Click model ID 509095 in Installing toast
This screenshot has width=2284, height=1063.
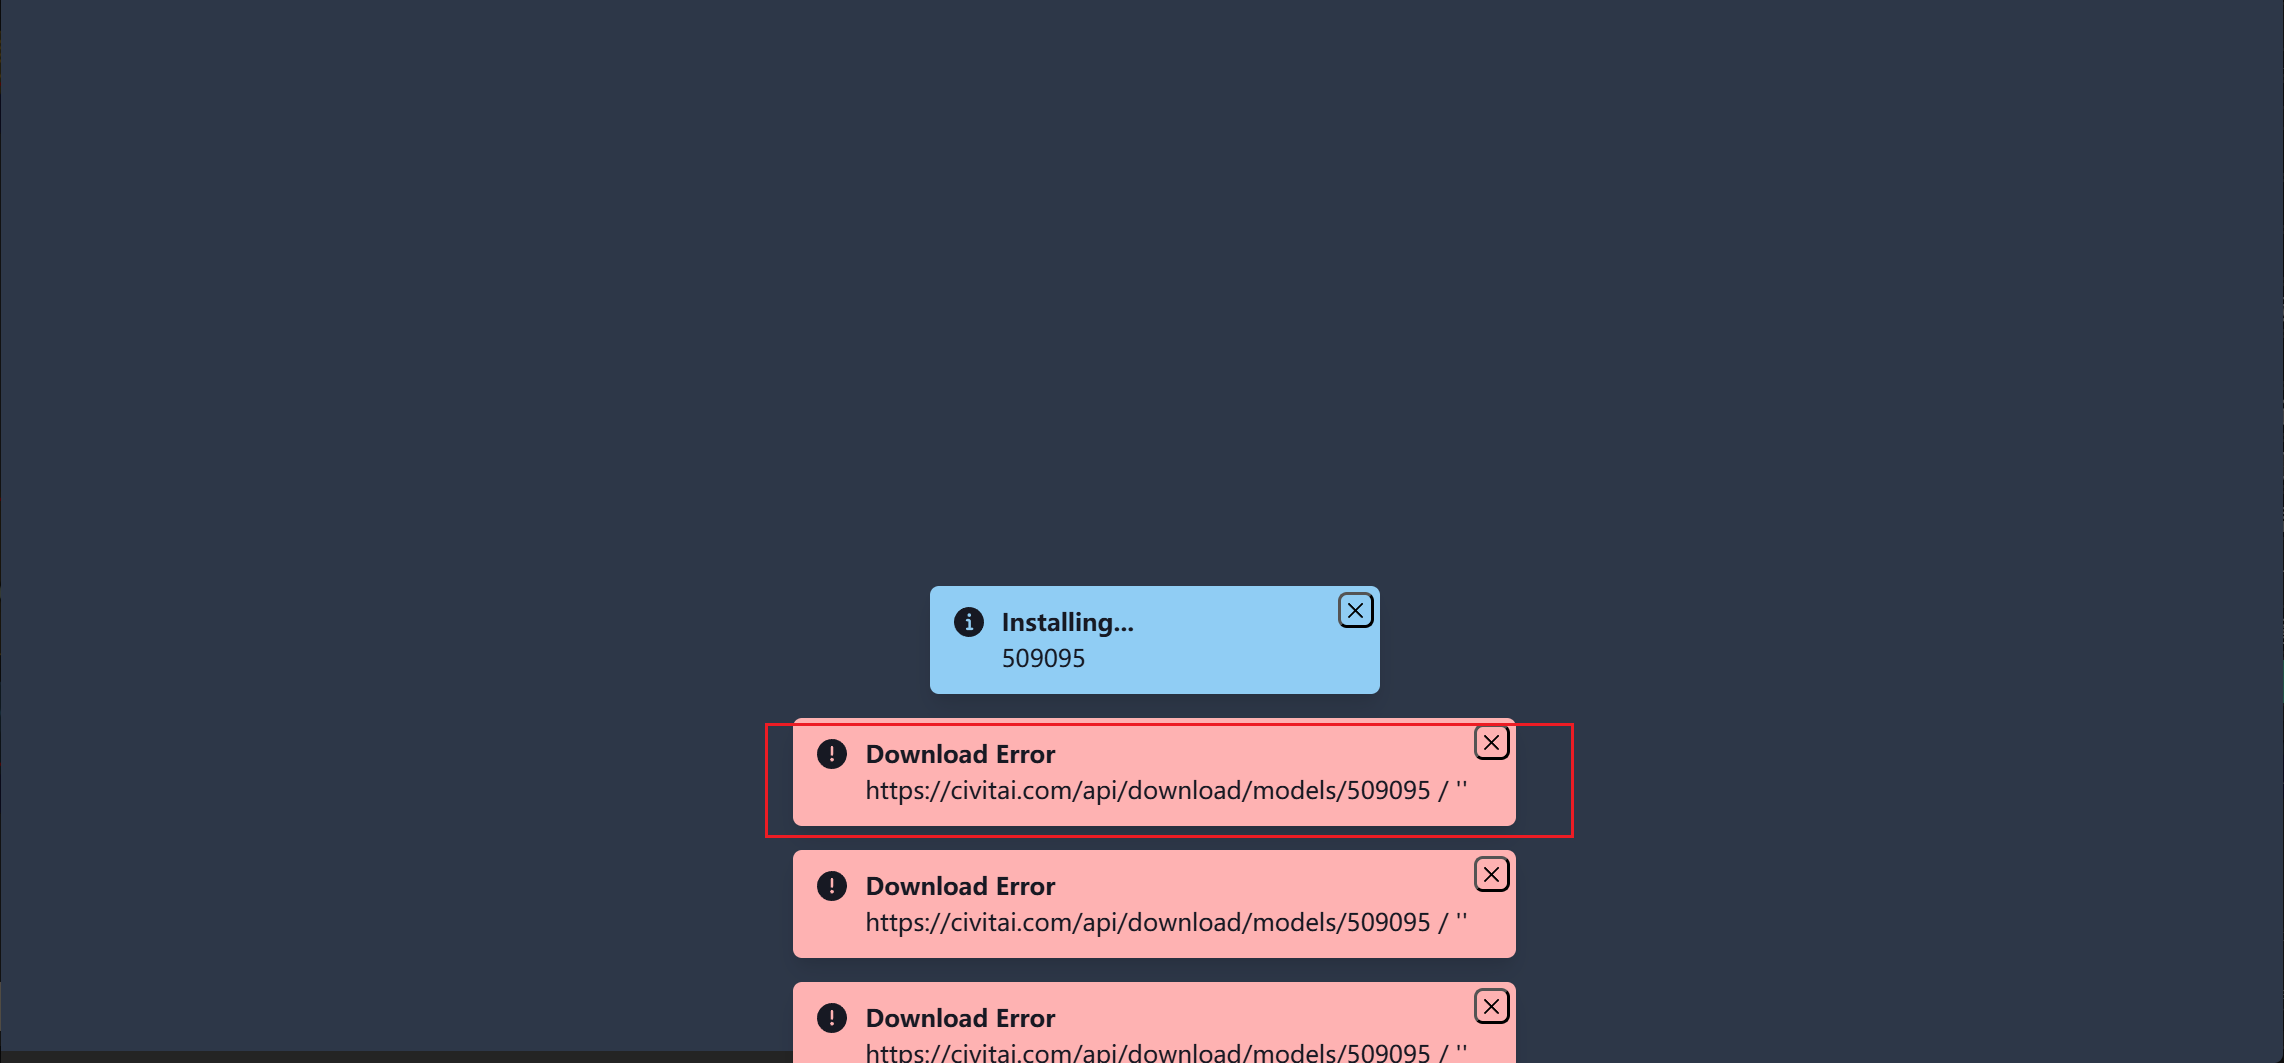(x=1043, y=658)
